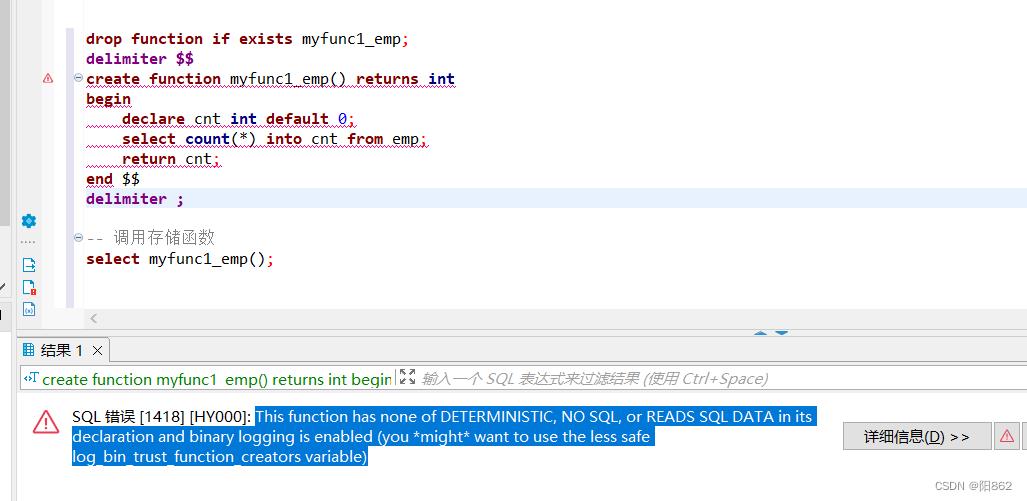Close the 结果 1 tab

[x=97, y=350]
